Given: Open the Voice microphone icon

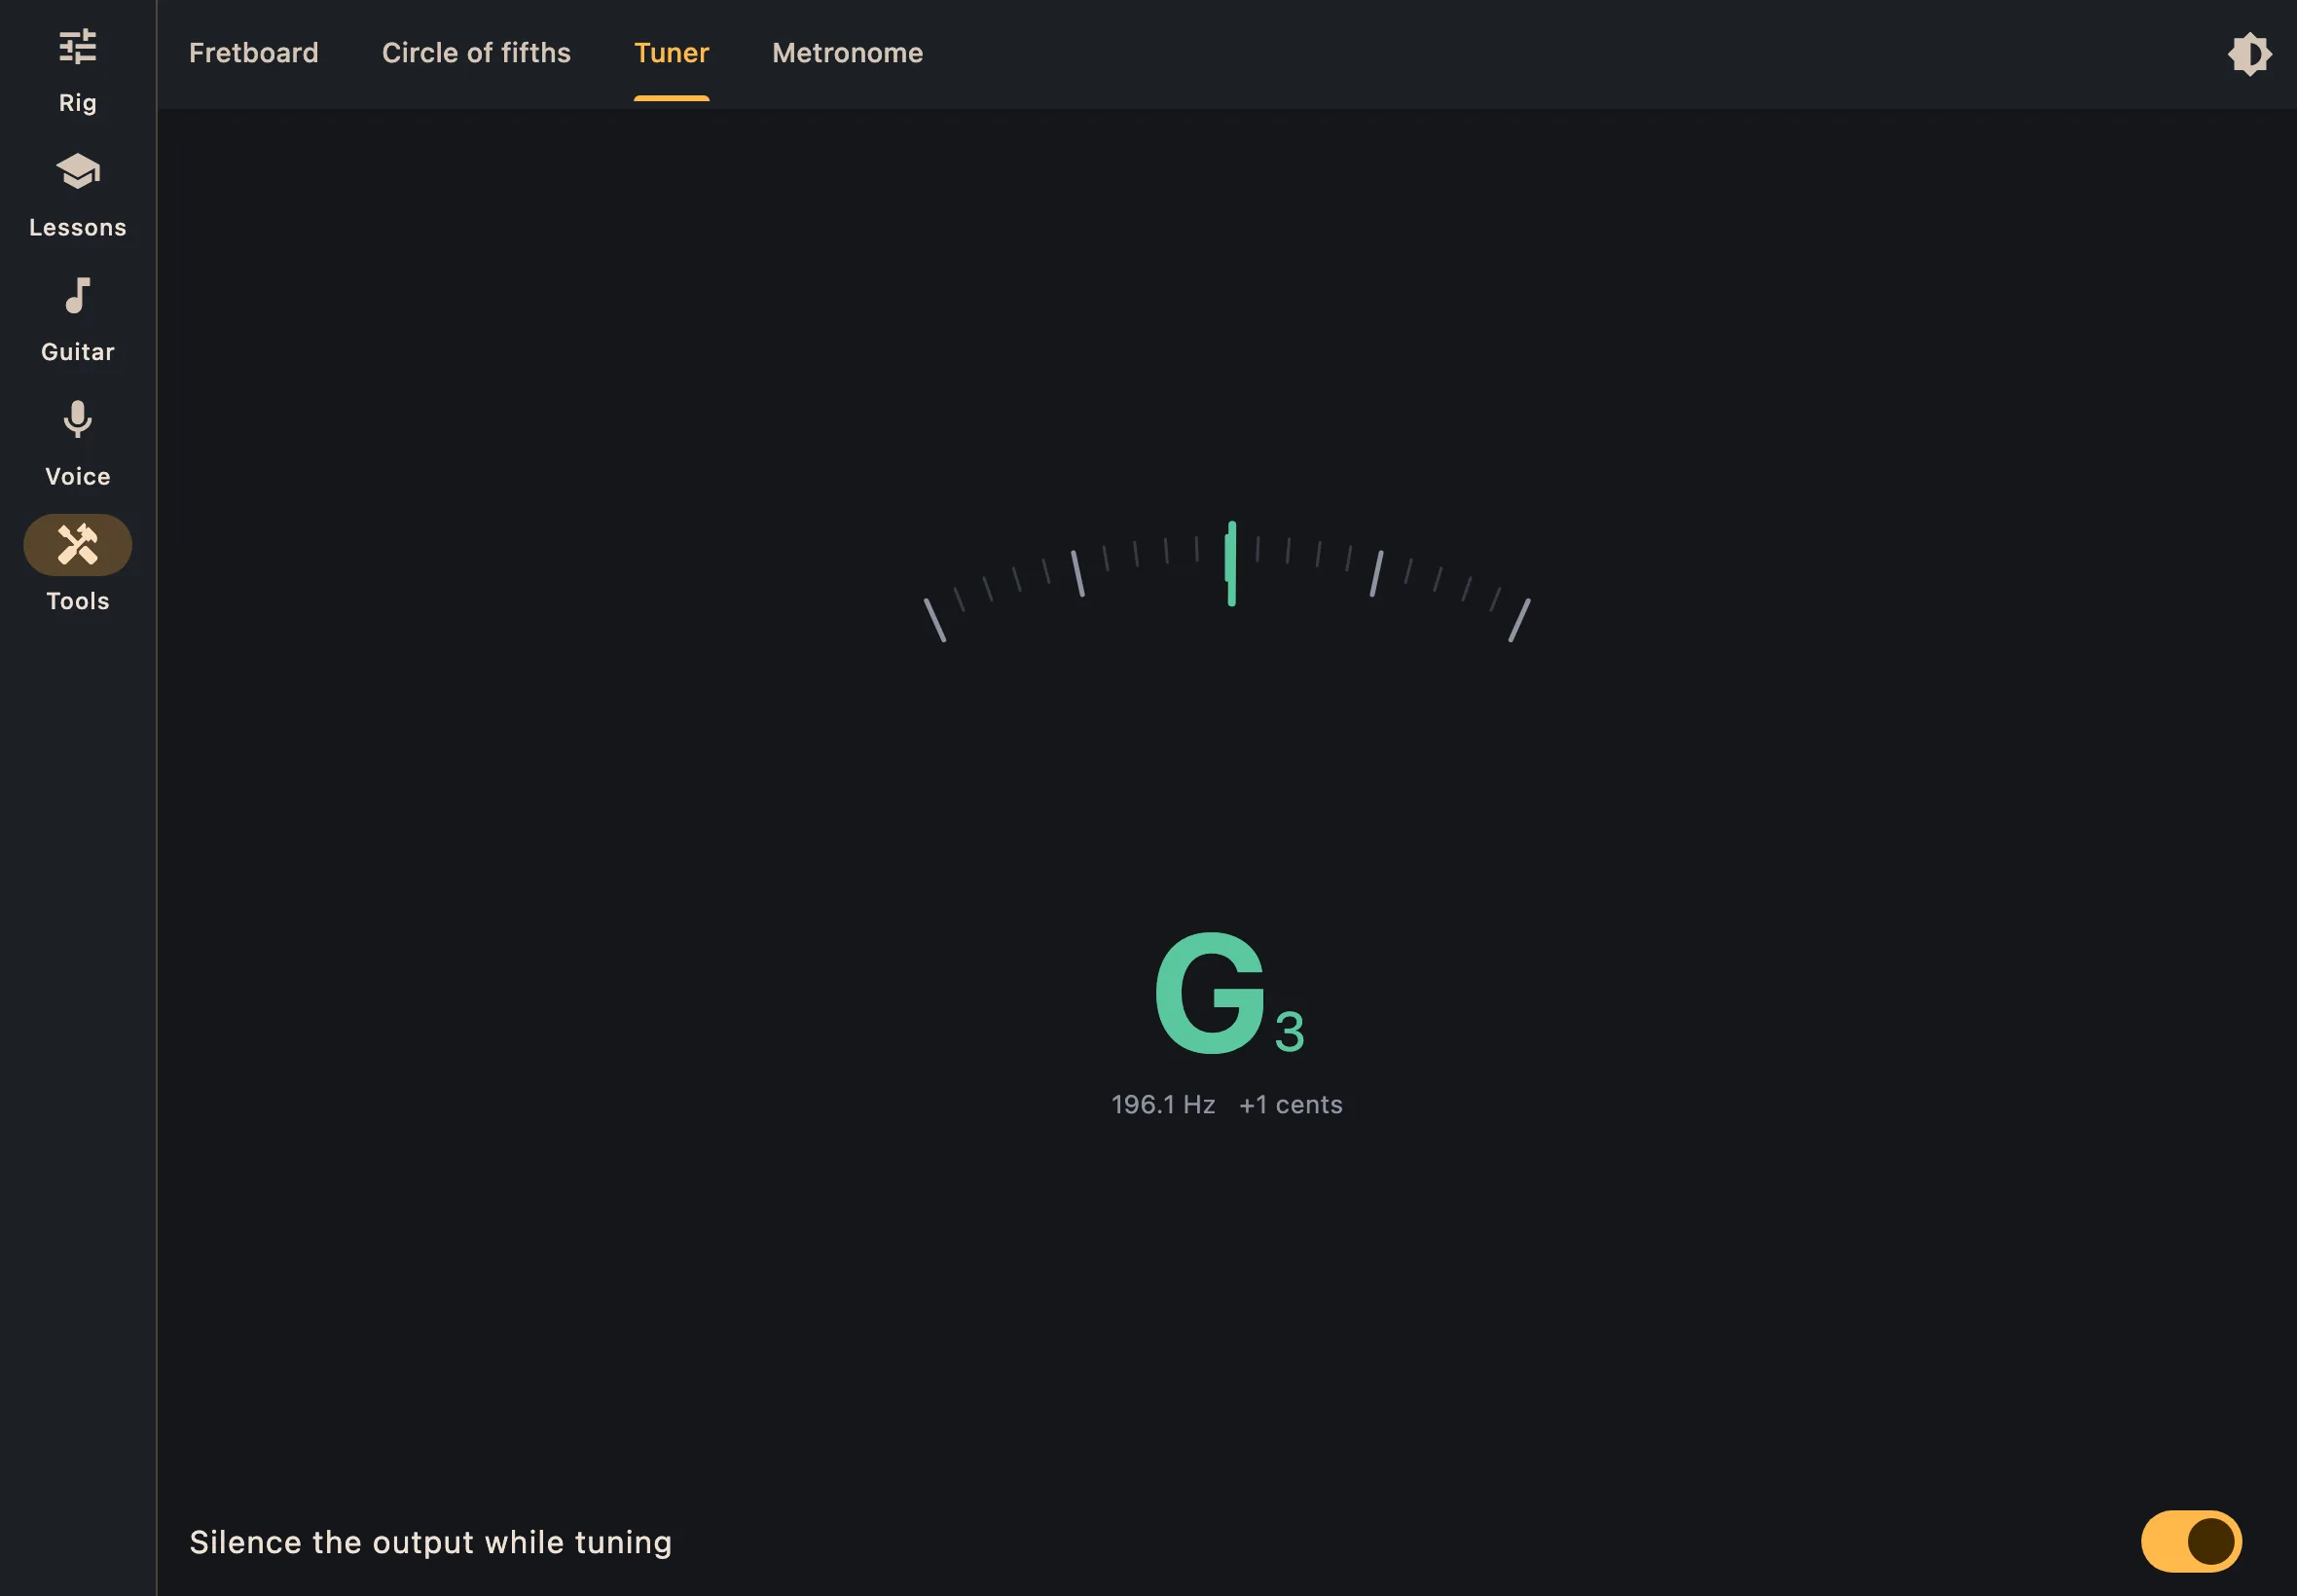Looking at the screenshot, I should (78, 420).
